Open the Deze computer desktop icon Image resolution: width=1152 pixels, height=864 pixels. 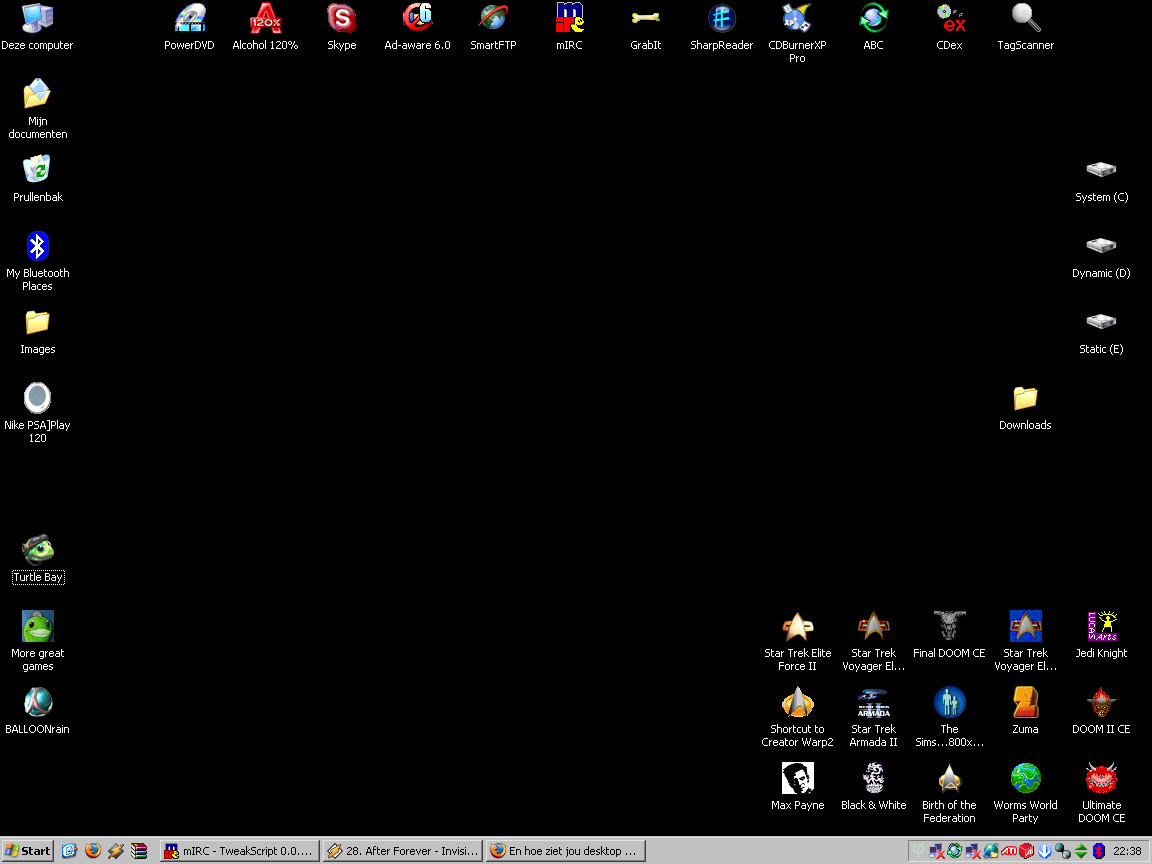pos(37,27)
